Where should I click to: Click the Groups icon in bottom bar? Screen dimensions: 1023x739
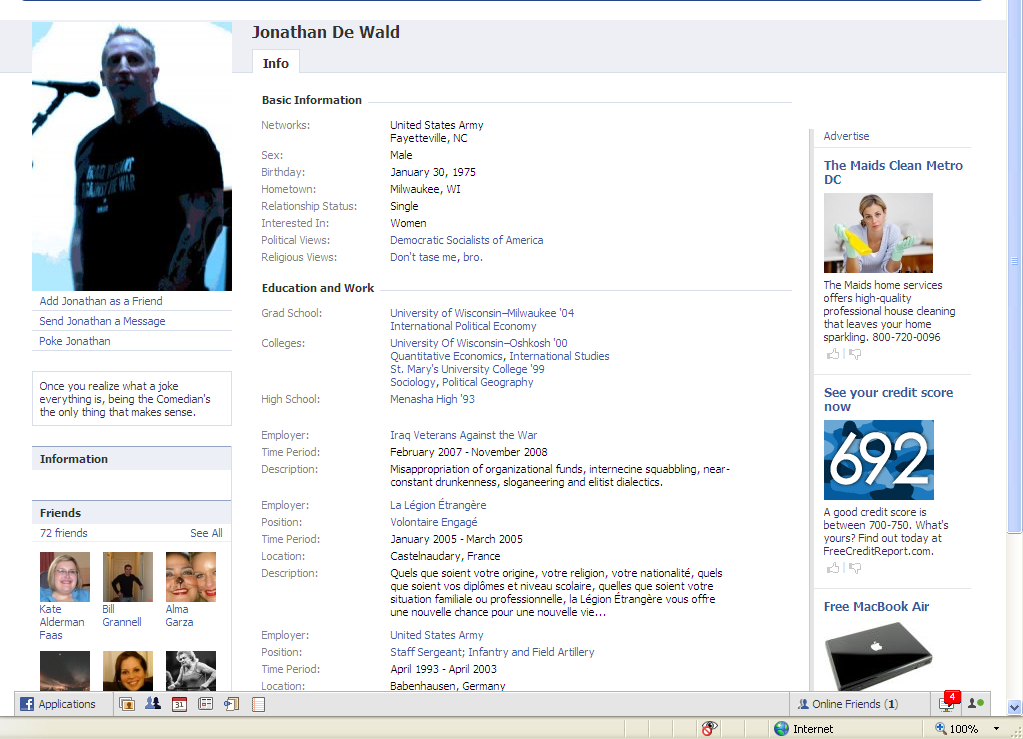(x=153, y=704)
